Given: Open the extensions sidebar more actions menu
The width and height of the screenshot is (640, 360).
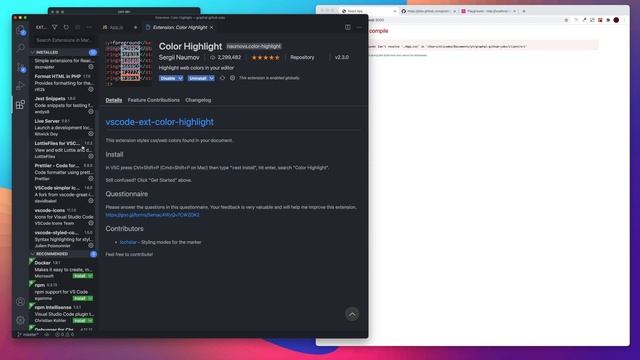Looking at the screenshot, I should point(89,27).
